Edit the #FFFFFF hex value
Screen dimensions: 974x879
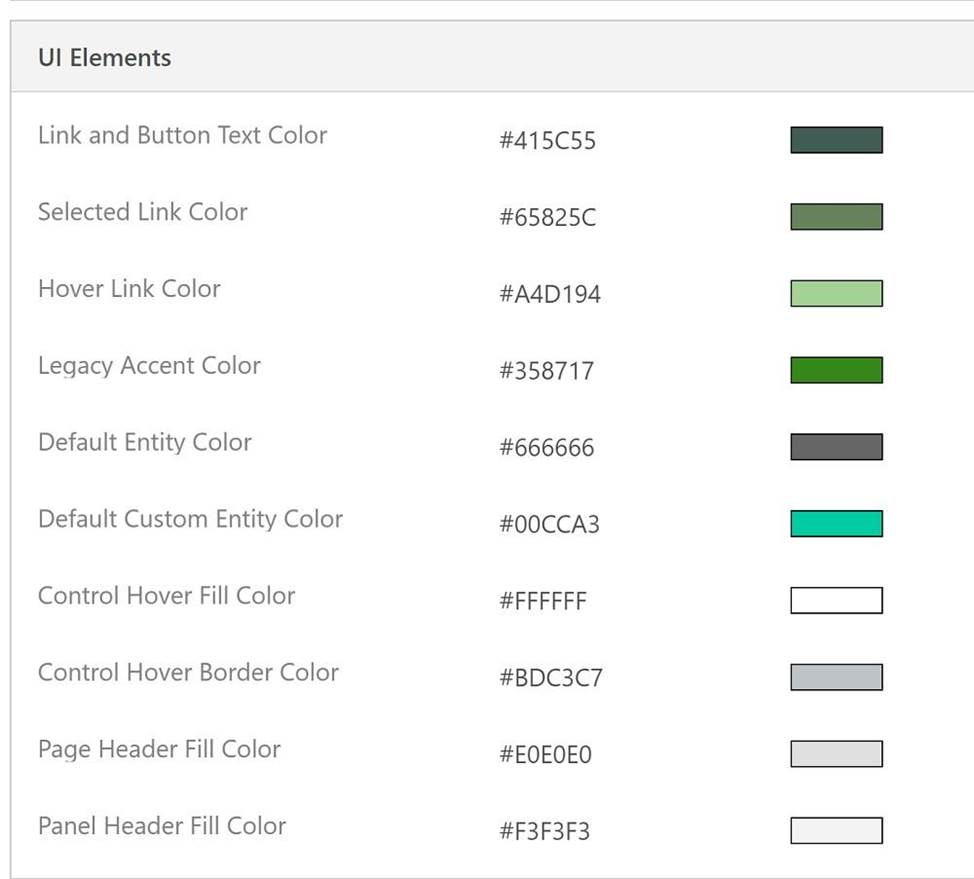coord(543,601)
